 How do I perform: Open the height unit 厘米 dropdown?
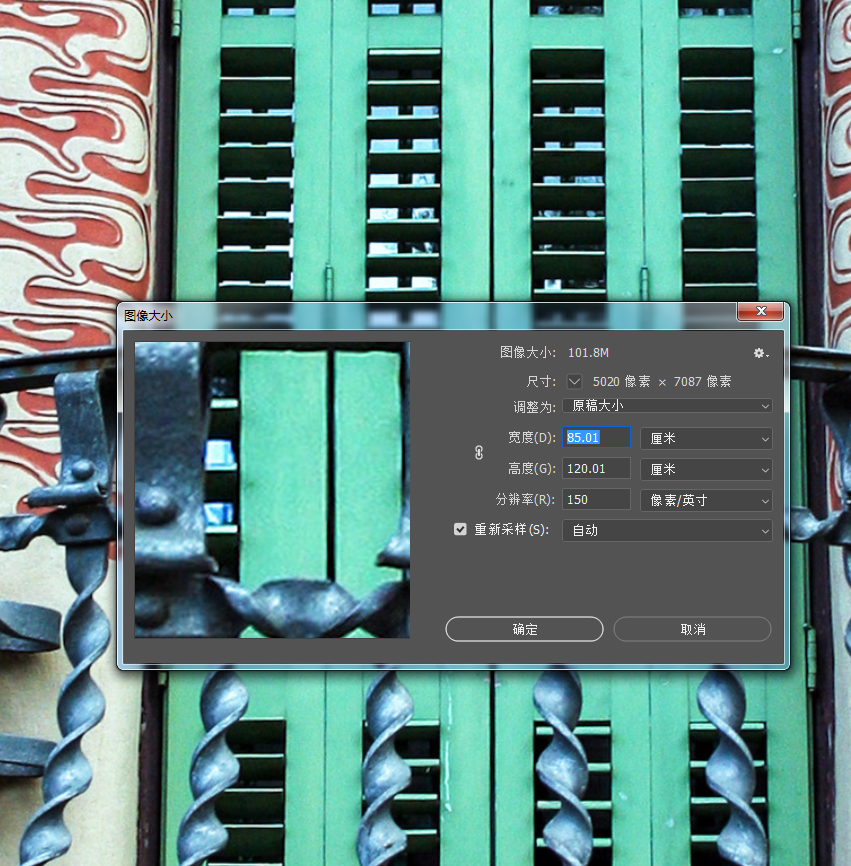point(706,469)
